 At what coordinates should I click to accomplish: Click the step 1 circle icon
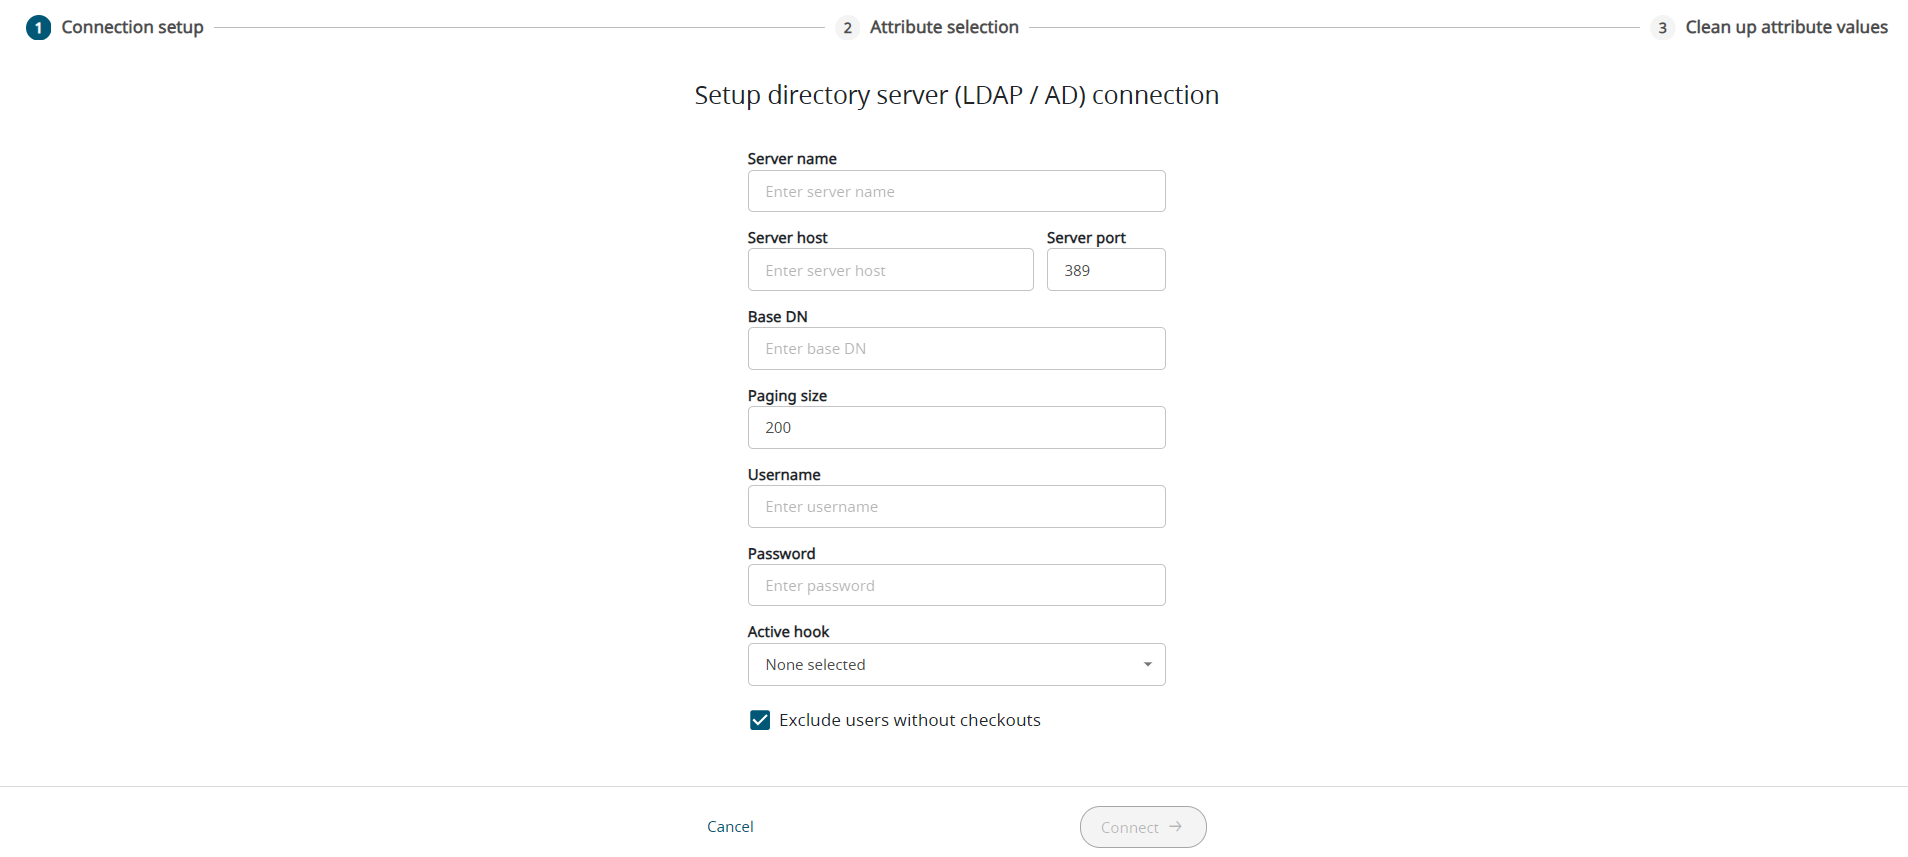coord(38,28)
